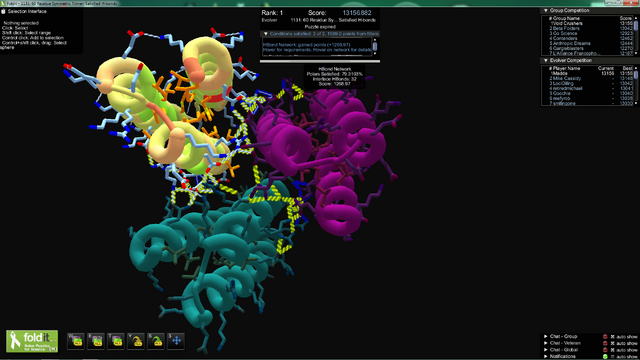The width and height of the screenshot is (640, 360).
Task: Select the S green arrow tool icon
Action: tap(156, 341)
